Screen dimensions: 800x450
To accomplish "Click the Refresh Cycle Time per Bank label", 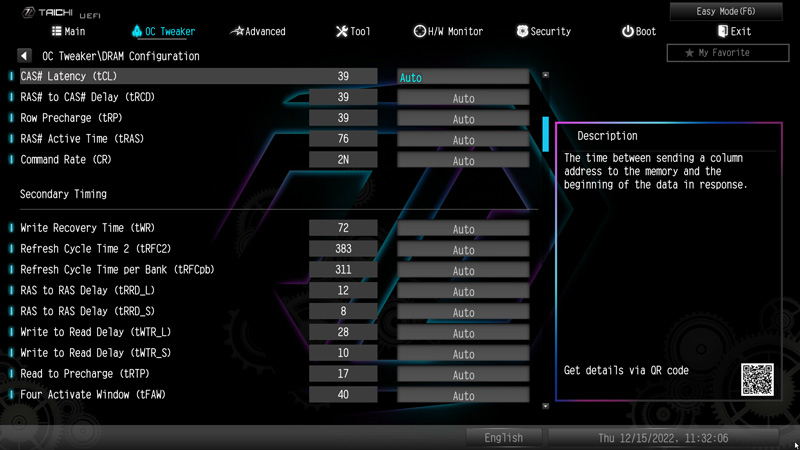I will (117, 270).
